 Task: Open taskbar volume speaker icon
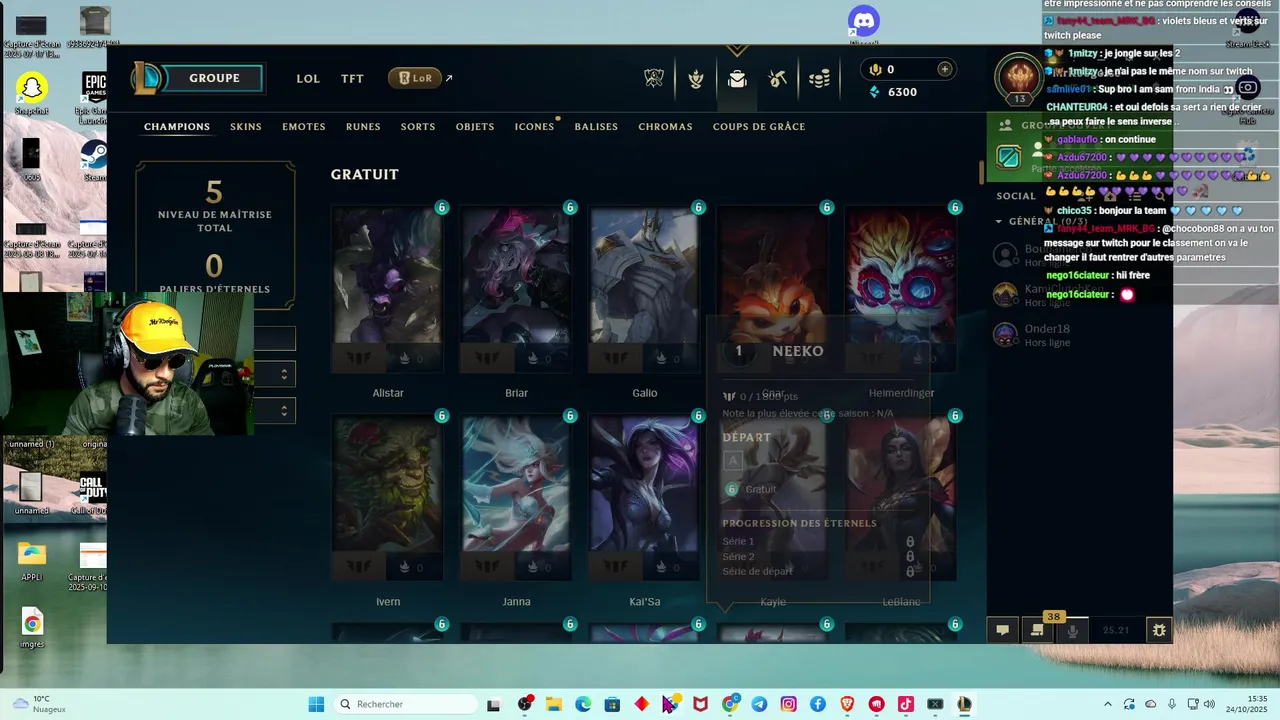coord(1209,704)
